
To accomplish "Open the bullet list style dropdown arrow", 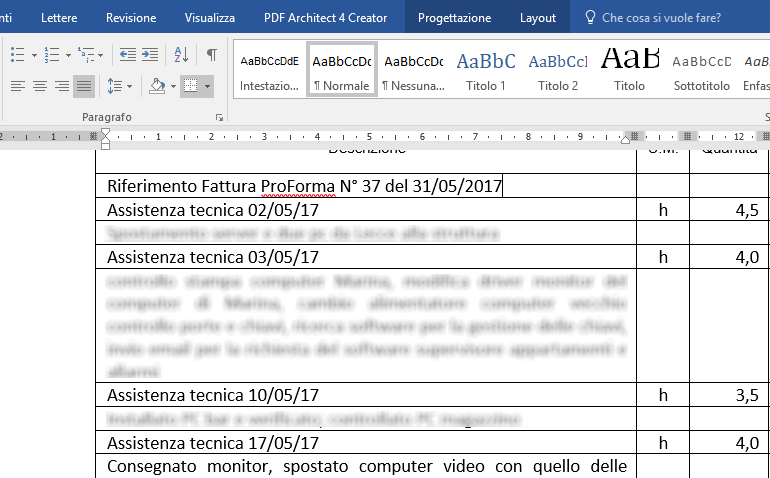I will pyautogui.click(x=33, y=55).
